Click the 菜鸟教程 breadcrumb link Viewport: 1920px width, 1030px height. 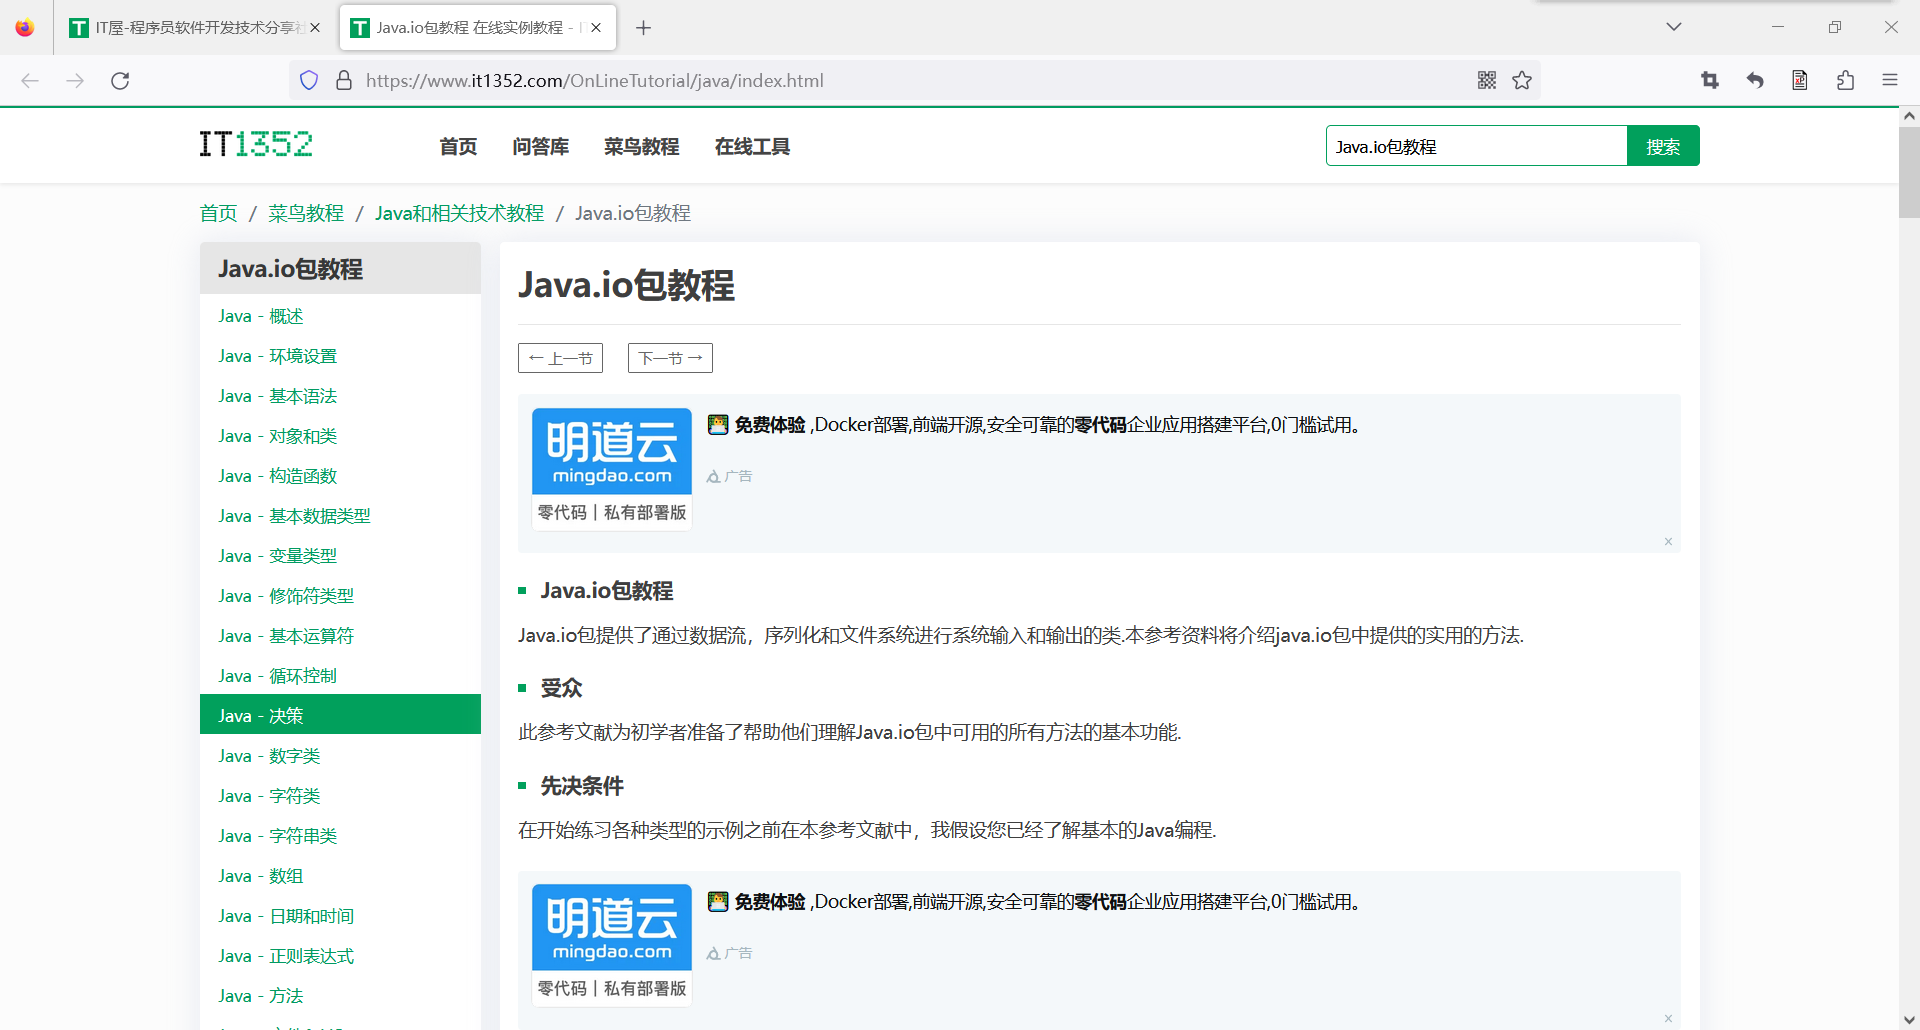pyautogui.click(x=306, y=213)
